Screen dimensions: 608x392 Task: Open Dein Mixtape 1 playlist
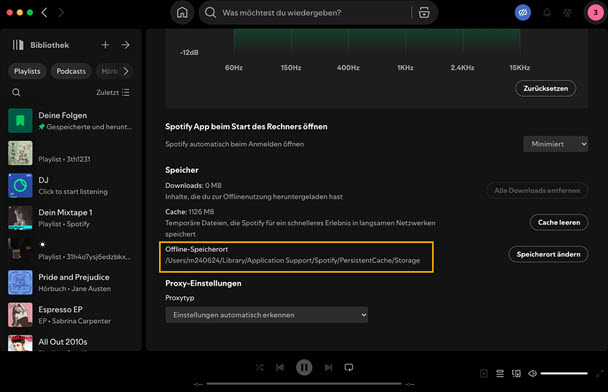[x=71, y=218]
